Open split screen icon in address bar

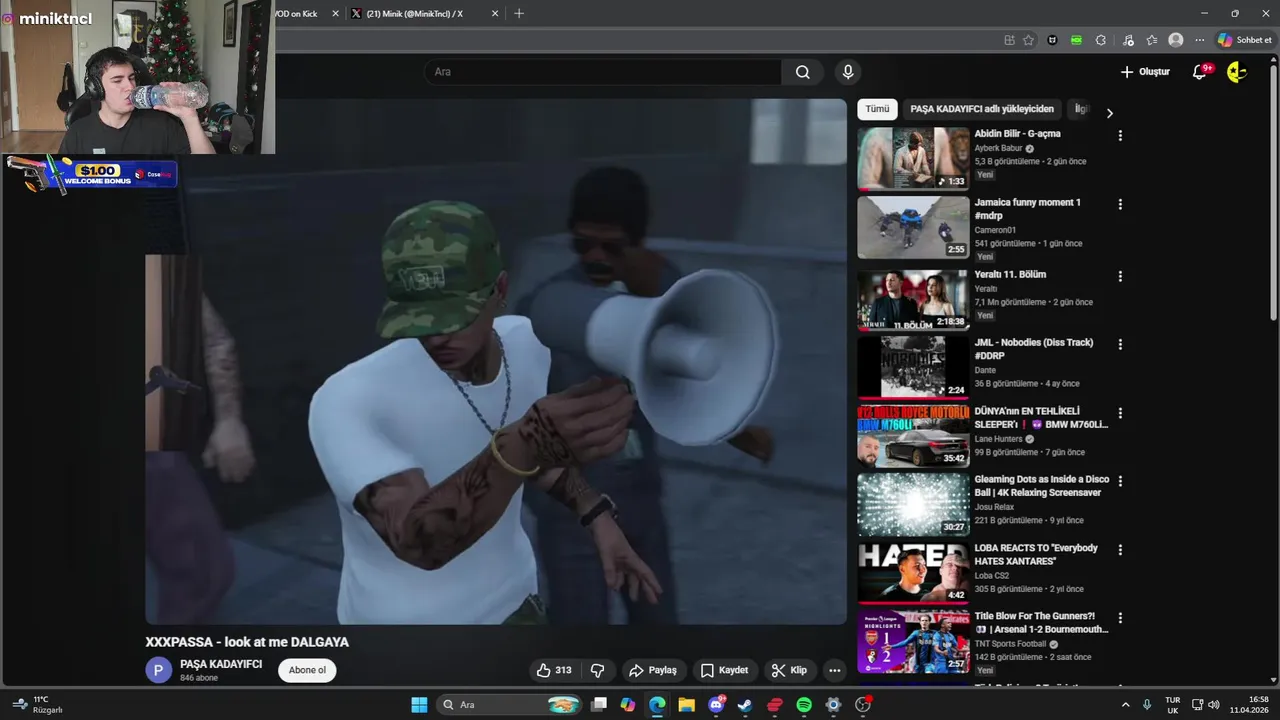coord(1009,40)
